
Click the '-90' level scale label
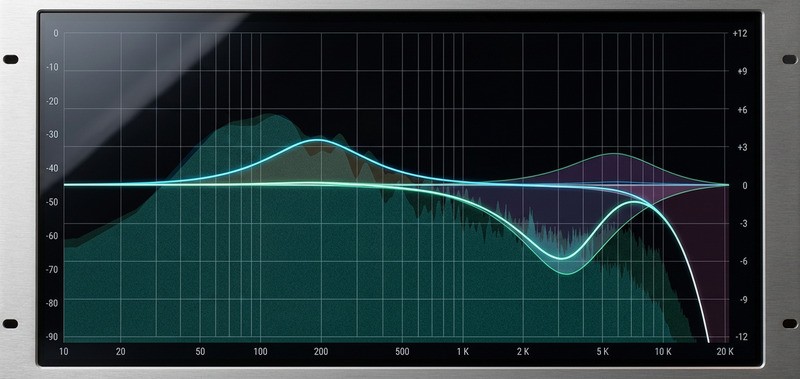coord(52,337)
